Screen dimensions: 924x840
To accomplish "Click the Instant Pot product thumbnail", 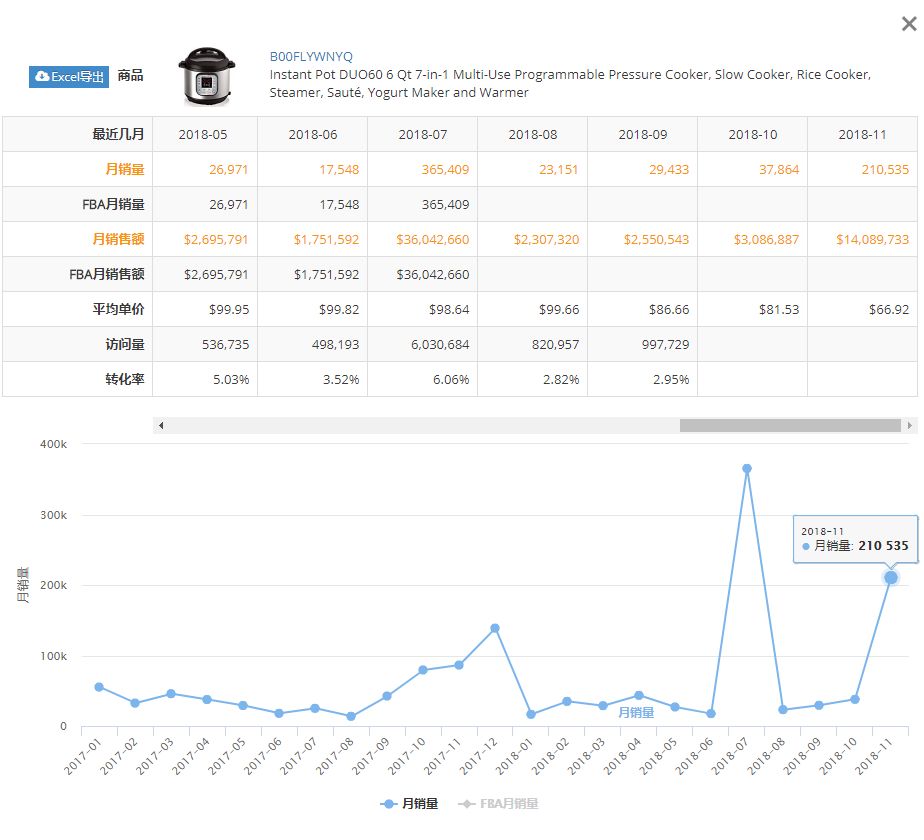I will point(206,75).
